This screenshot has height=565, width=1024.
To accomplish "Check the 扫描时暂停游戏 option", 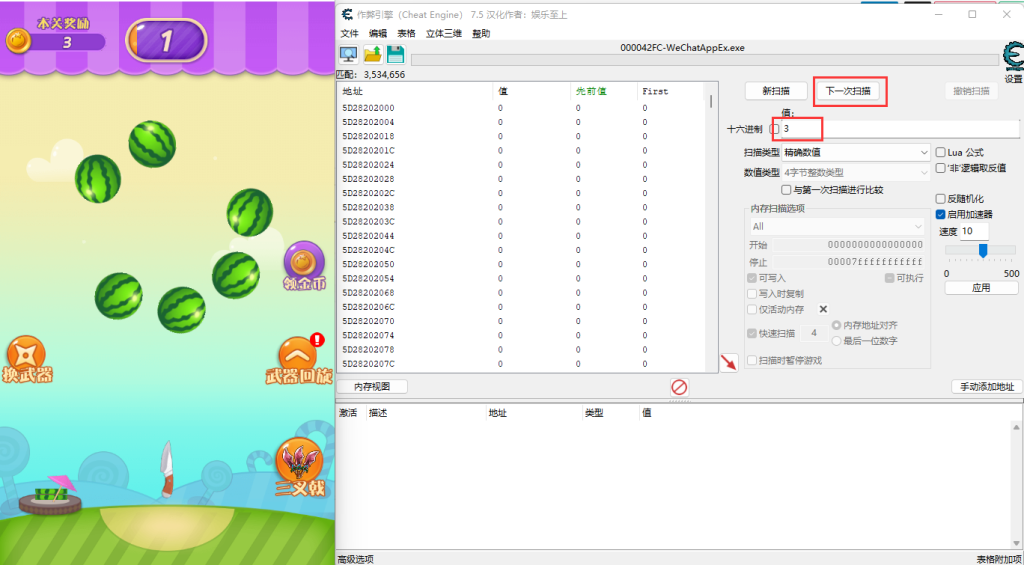I will click(x=752, y=361).
